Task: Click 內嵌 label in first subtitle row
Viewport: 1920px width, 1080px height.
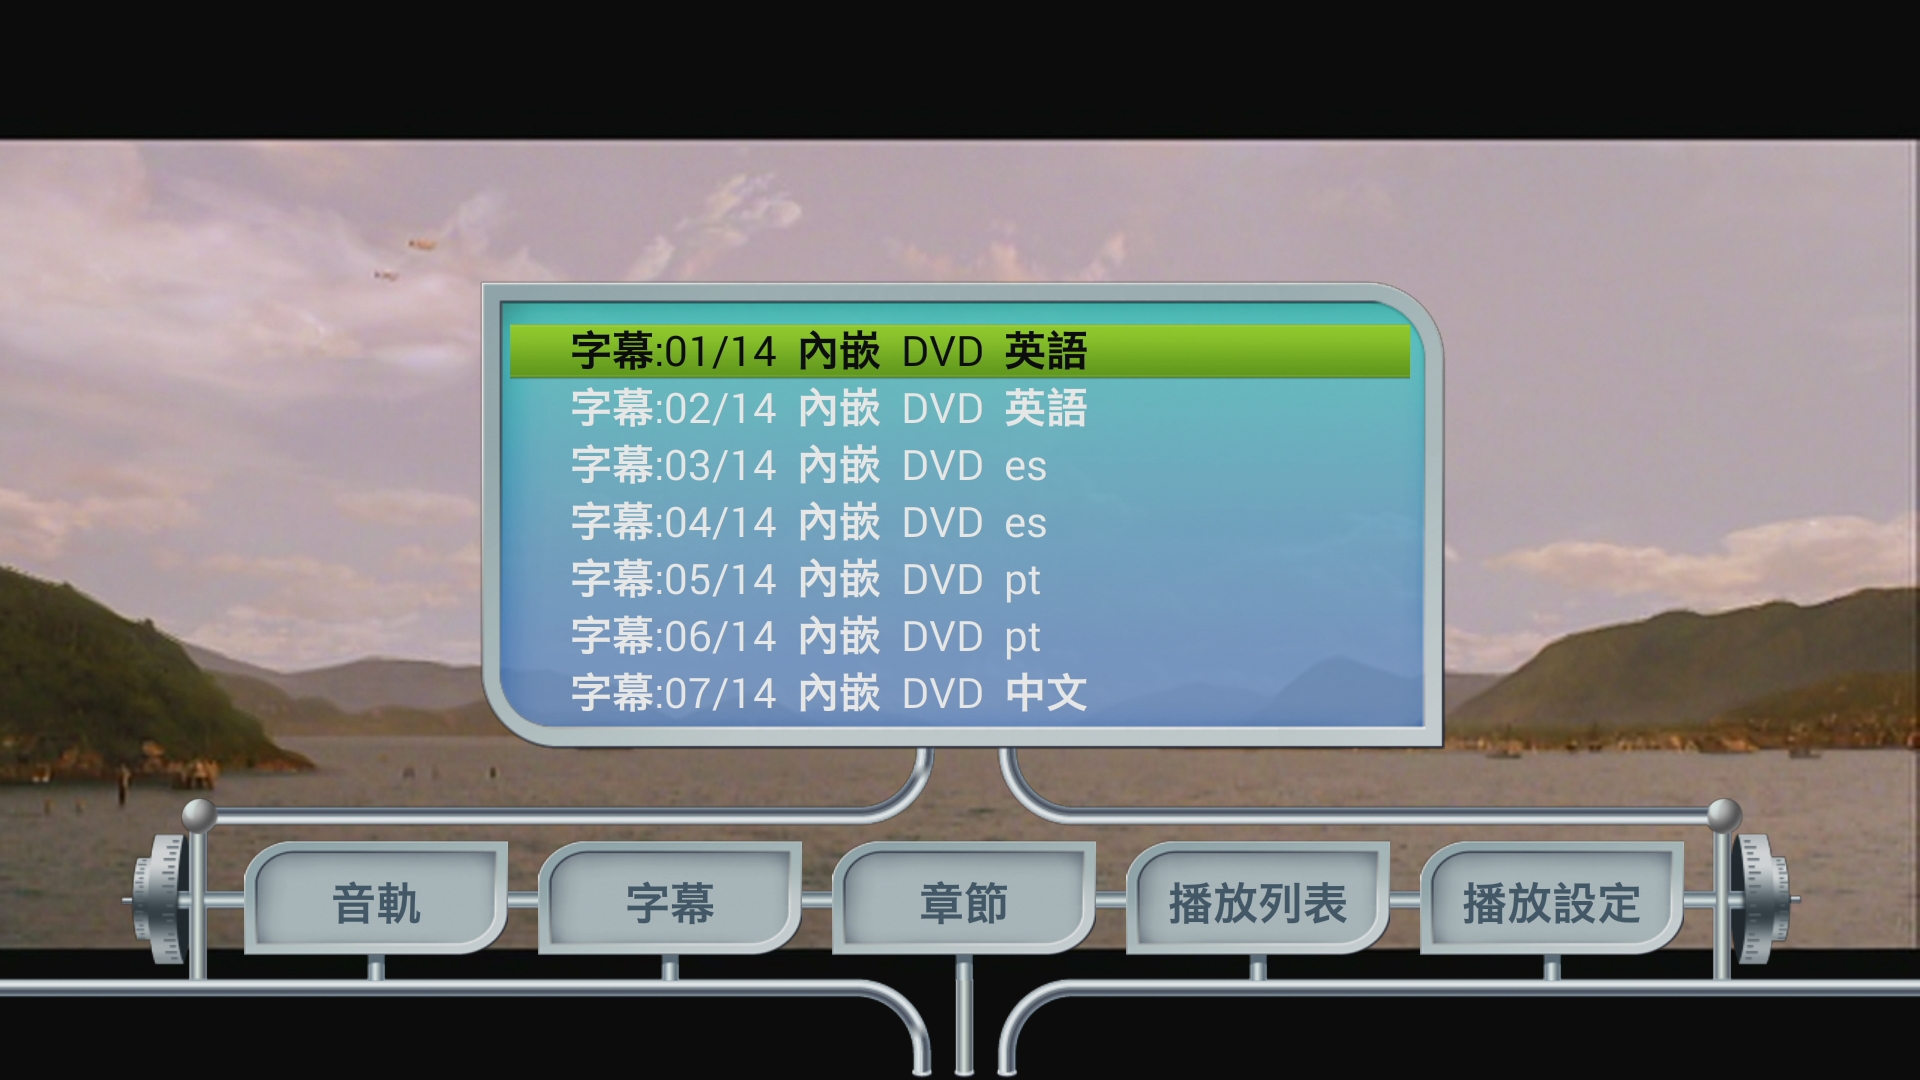Action: (x=839, y=351)
